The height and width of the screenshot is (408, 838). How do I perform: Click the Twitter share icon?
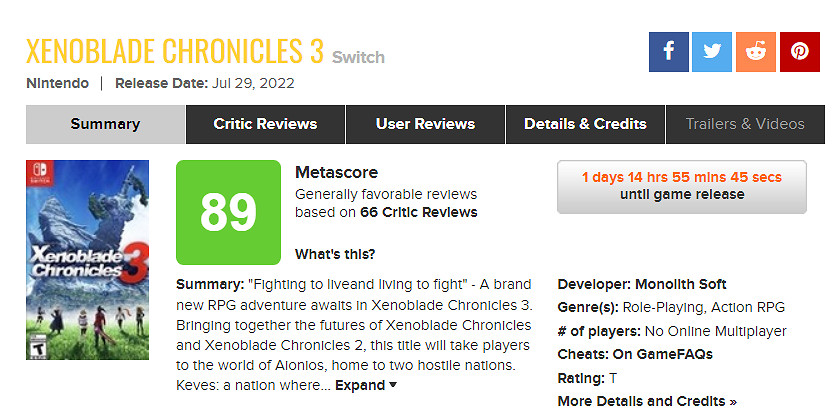point(712,51)
